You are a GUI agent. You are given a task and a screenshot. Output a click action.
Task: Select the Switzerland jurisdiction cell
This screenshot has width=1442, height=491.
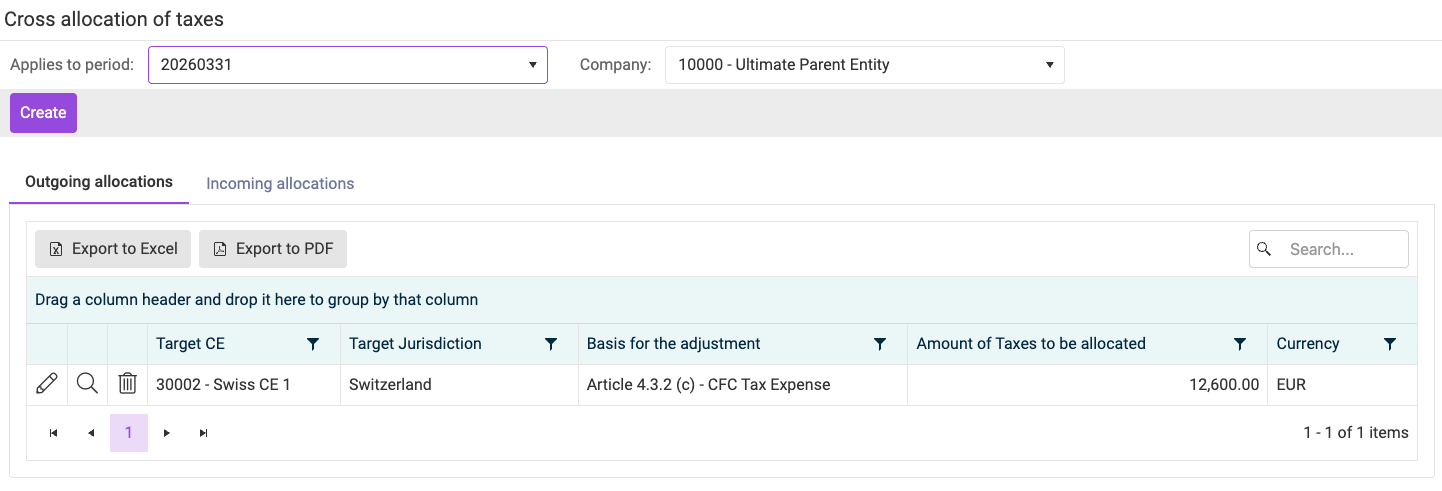[x=459, y=385]
